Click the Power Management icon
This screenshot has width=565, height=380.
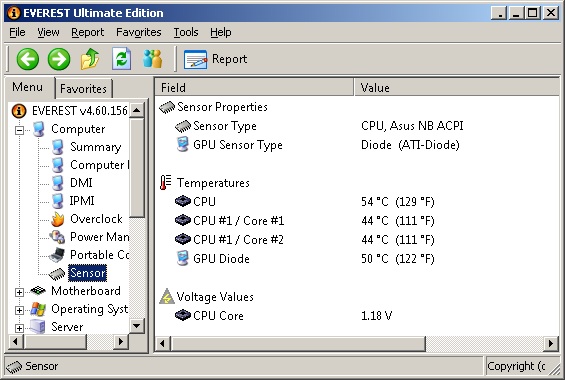click(57, 237)
